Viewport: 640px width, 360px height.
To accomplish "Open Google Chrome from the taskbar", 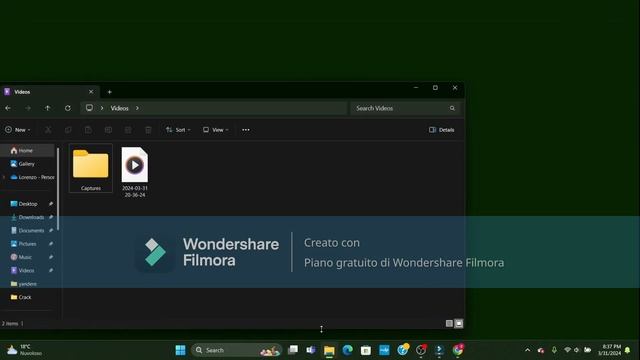I will pyautogui.click(x=458, y=350).
